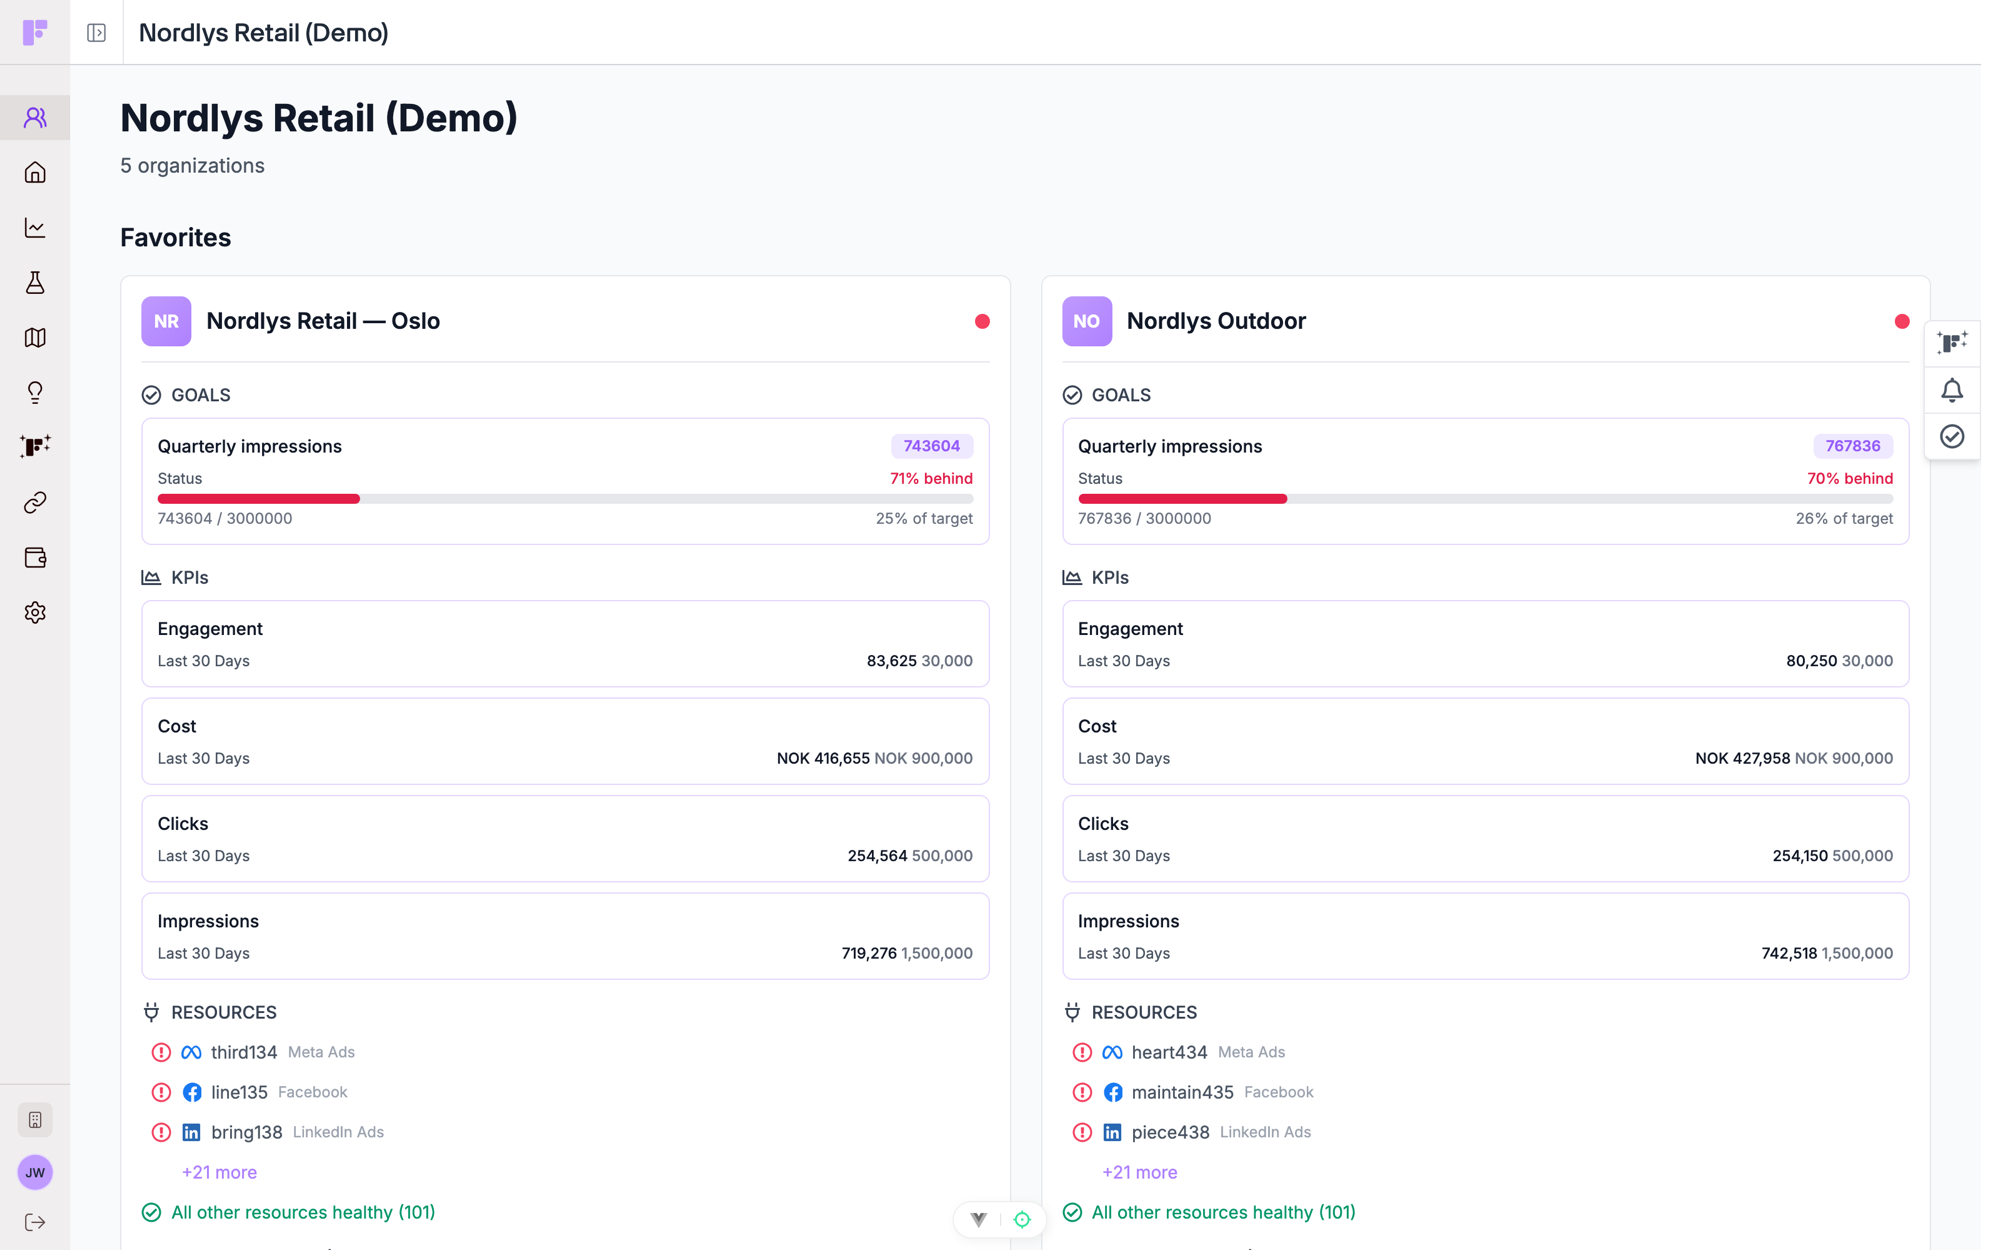Click the '71% behind' status text
The width and height of the screenshot is (2000, 1250).
click(x=931, y=478)
